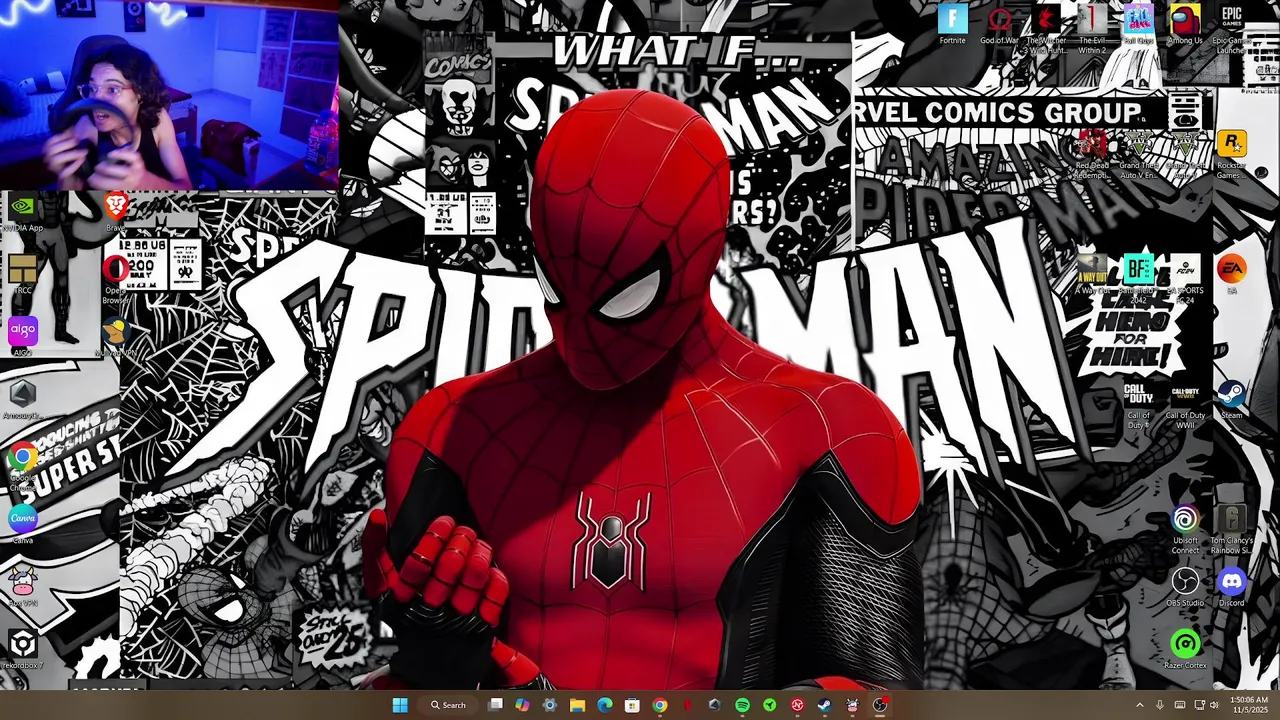This screenshot has width=1280, height=720.
Task: Show hidden system tray icons
Action: 1139,705
